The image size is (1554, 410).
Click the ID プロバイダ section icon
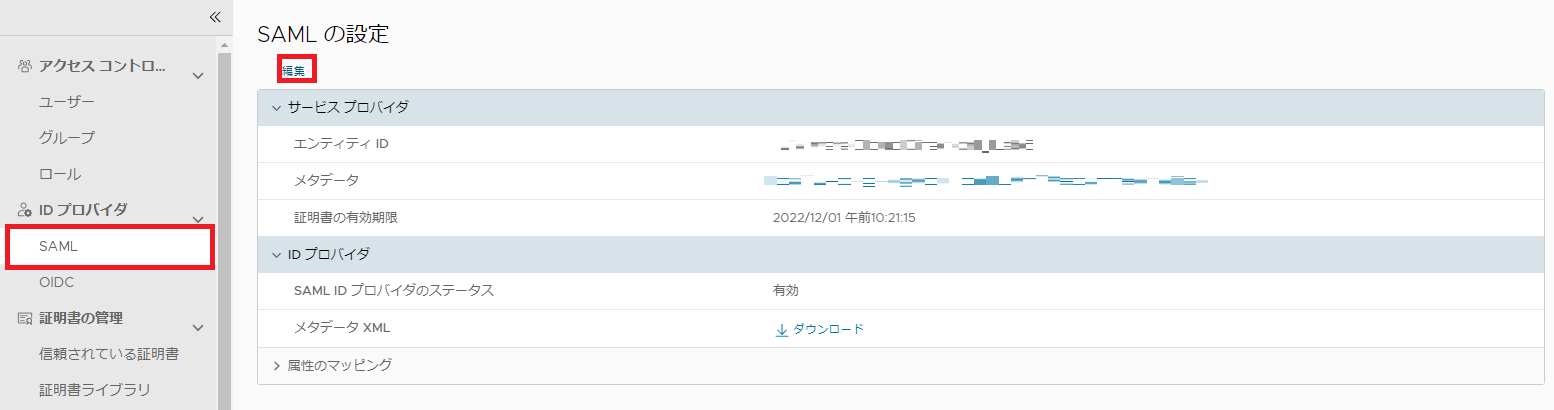[25, 210]
